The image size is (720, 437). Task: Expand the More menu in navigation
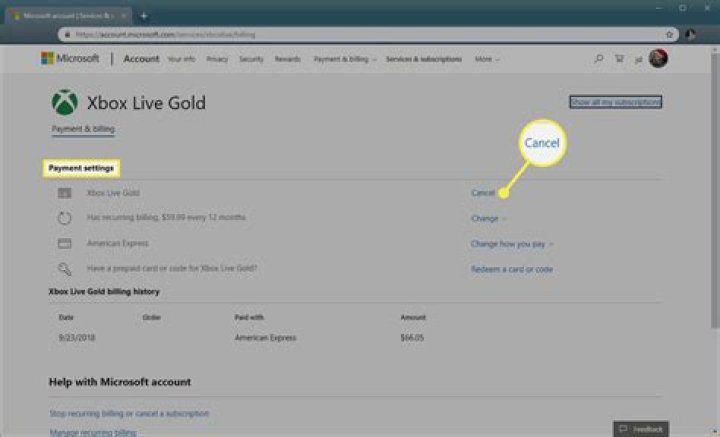487,59
